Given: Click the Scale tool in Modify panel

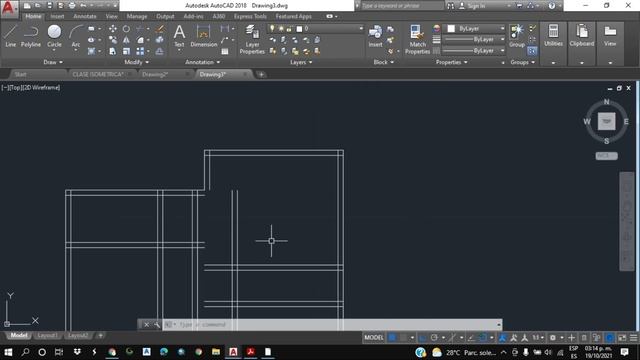Looking at the screenshot, I should click(126, 51).
